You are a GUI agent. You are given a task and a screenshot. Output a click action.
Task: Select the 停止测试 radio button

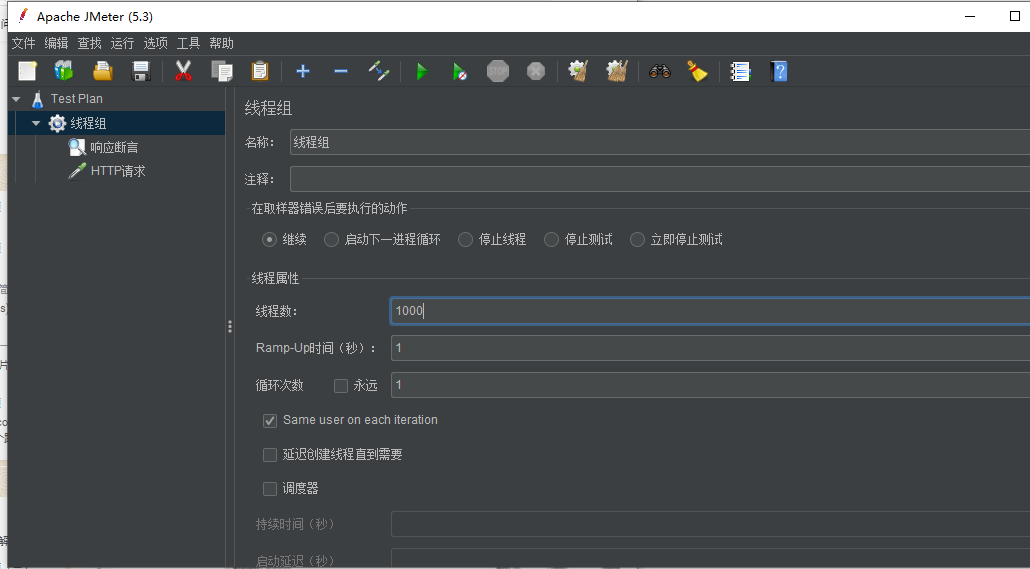point(551,240)
